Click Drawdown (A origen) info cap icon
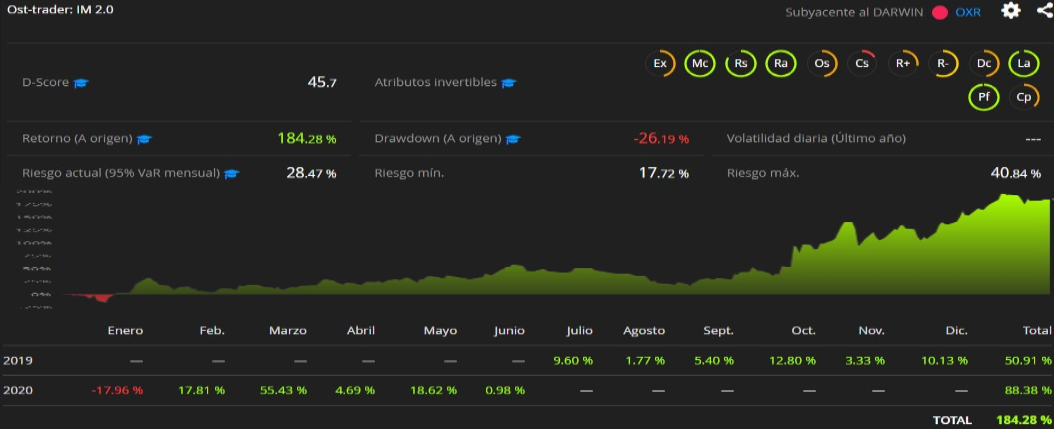Viewport: 1054px width, 429px height. pos(513,139)
